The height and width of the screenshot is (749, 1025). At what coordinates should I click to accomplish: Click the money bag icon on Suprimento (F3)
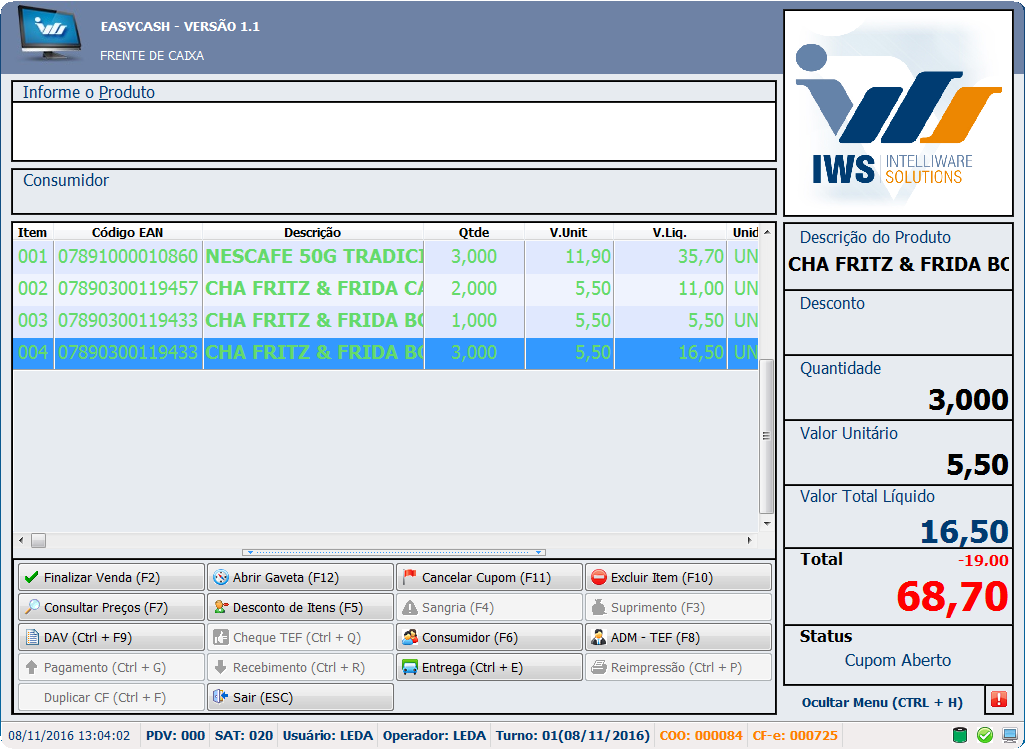point(598,607)
